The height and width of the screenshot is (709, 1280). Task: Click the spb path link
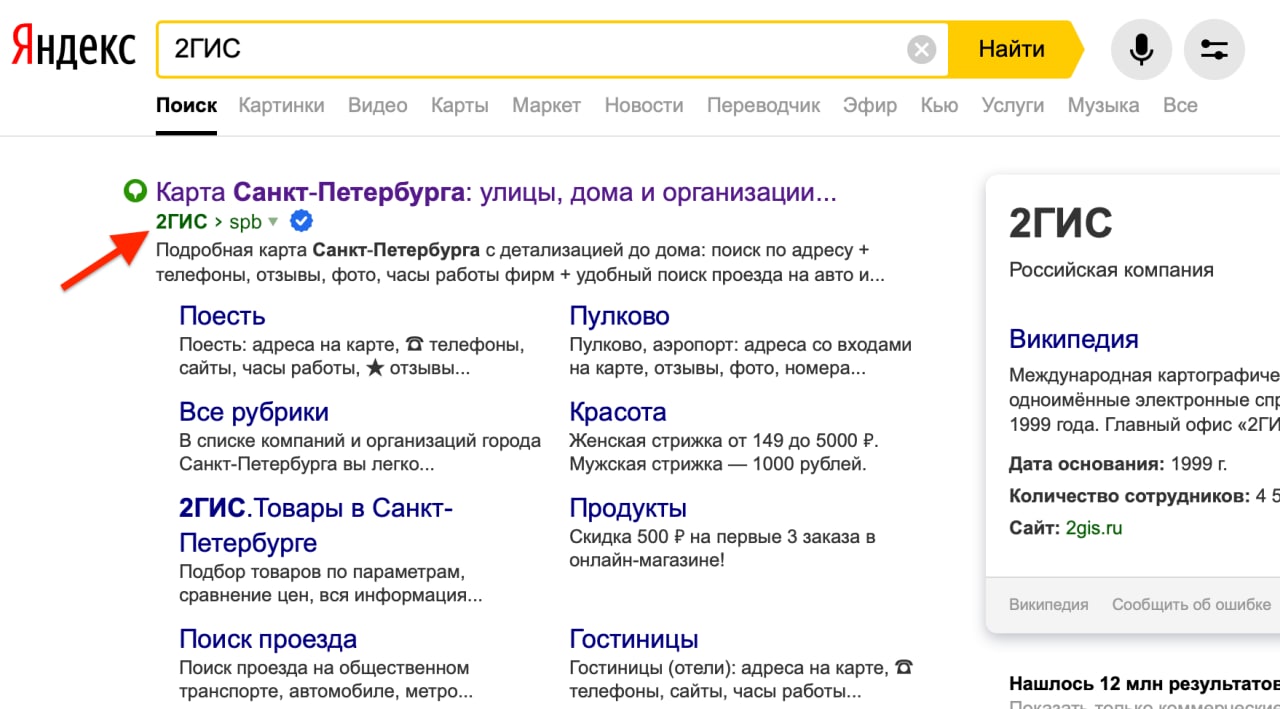245,222
